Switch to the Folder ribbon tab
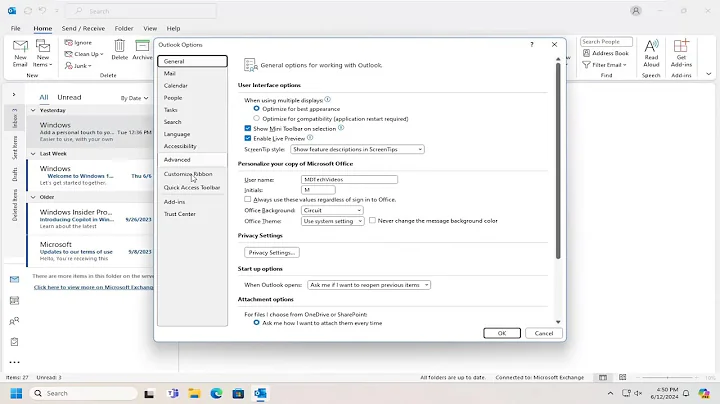 click(124, 28)
